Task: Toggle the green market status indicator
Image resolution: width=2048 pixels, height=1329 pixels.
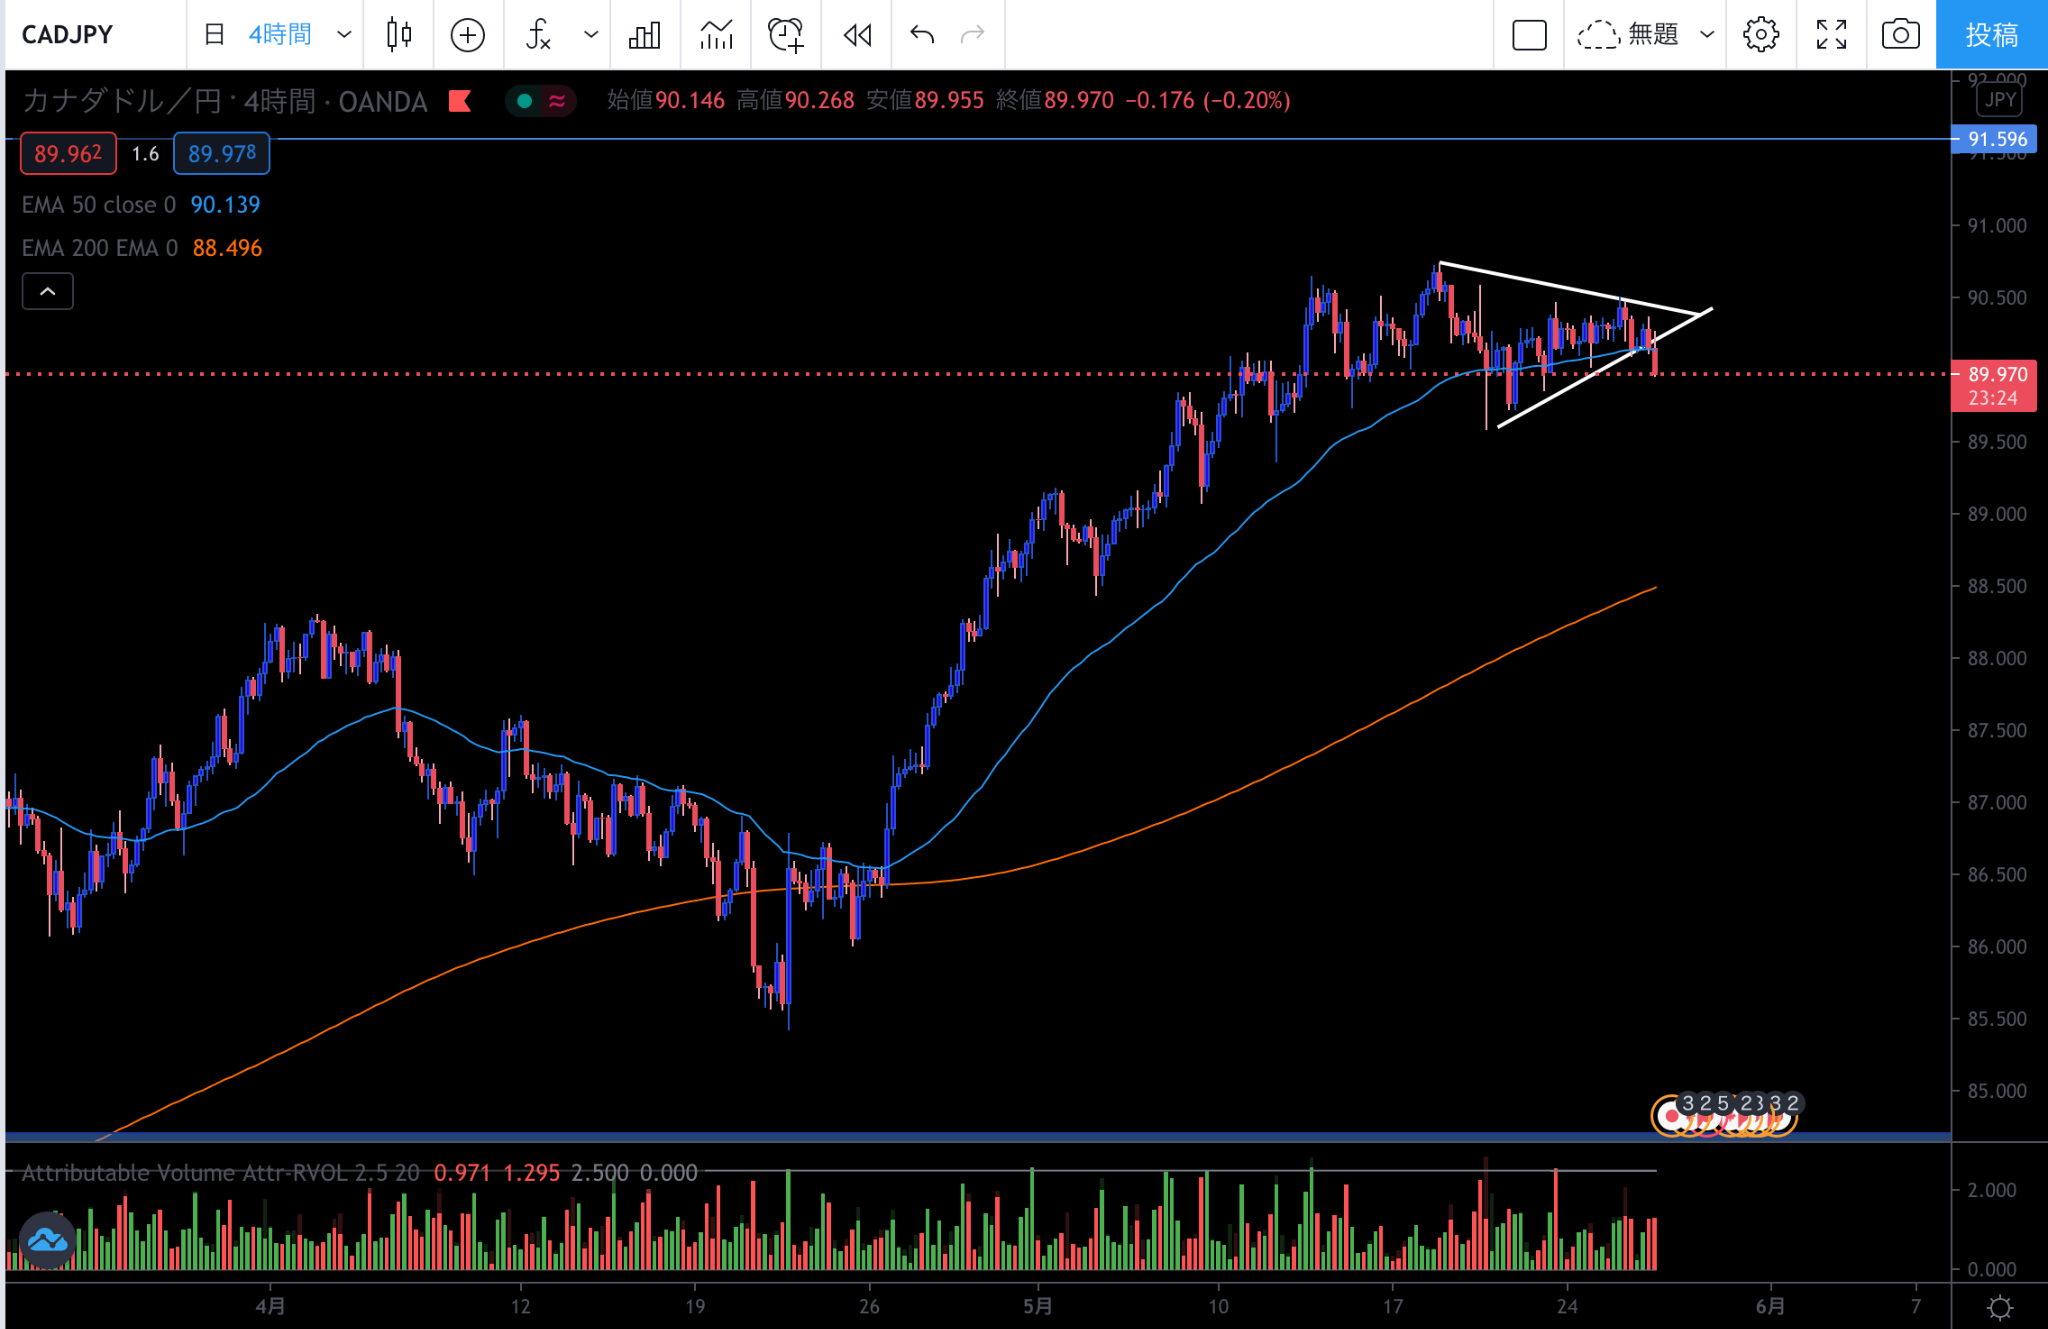Action: pyautogui.click(x=524, y=101)
